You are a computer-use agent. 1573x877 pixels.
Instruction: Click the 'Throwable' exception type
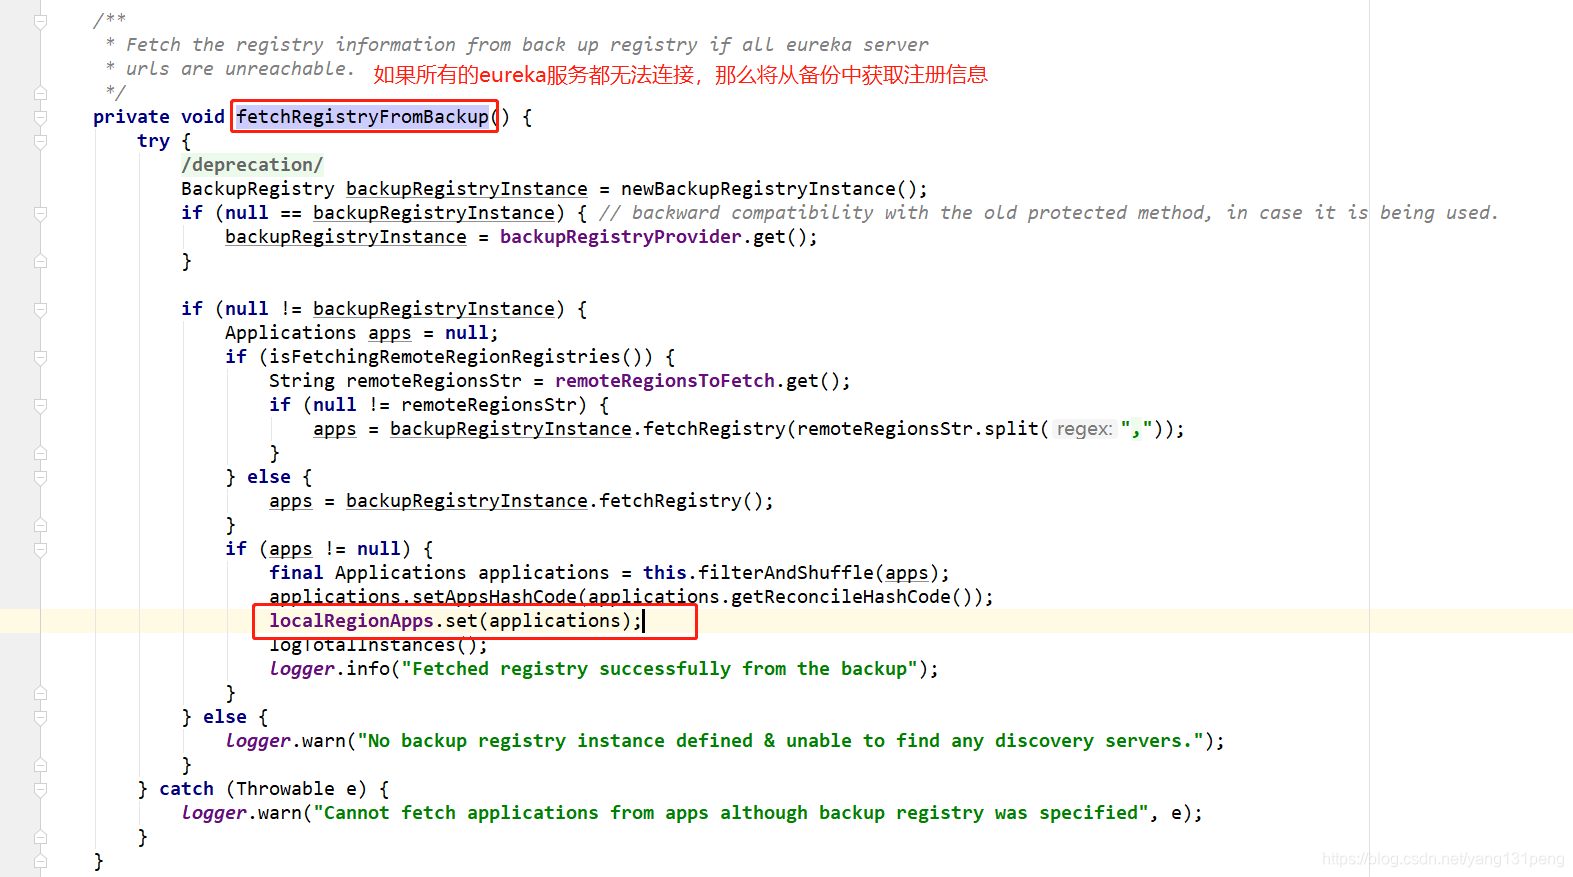[x=285, y=789]
